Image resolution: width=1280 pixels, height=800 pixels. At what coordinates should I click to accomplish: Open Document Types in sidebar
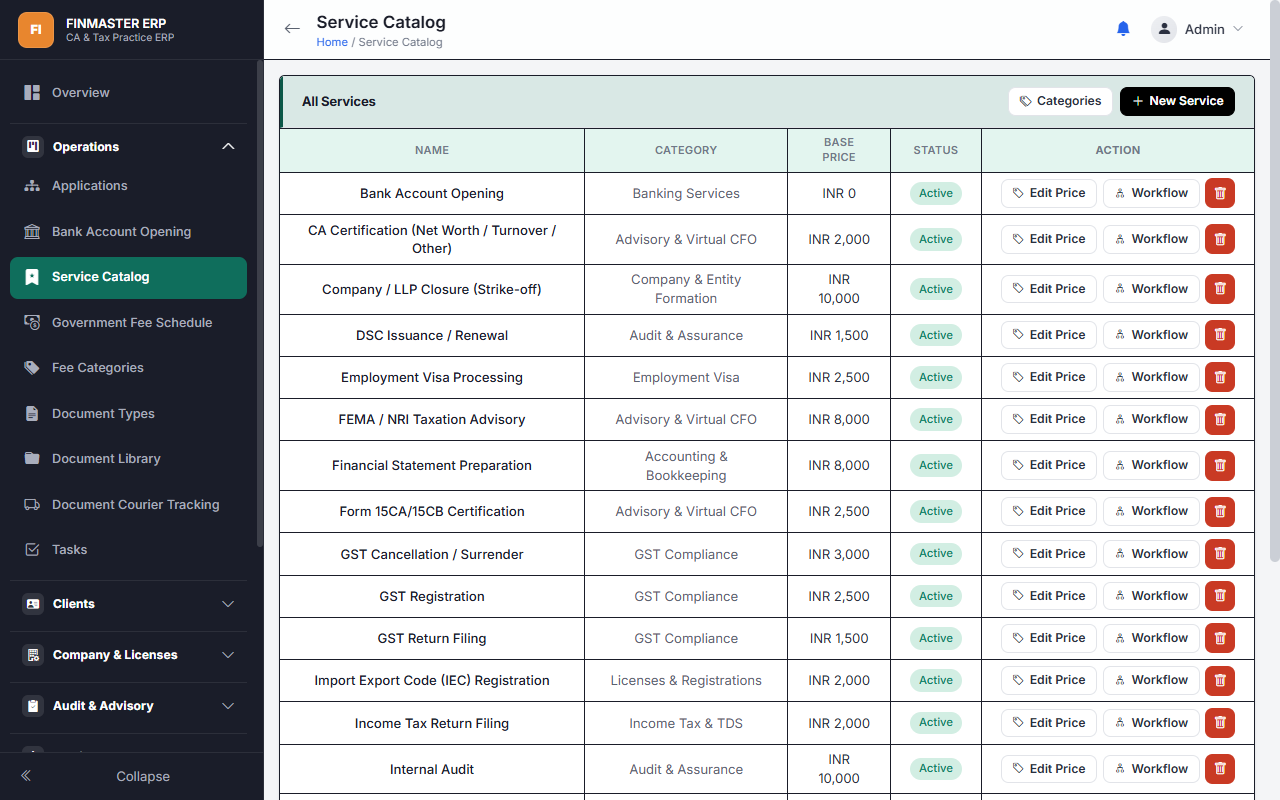click(128, 413)
